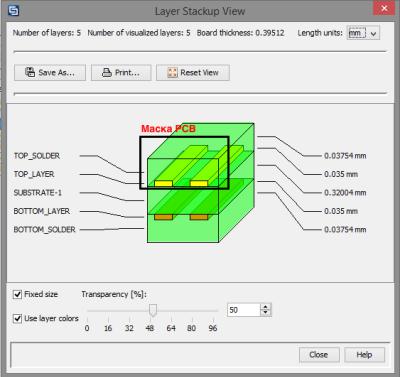
Task: Close the Layer Stackup View window
Action: (384, 8)
